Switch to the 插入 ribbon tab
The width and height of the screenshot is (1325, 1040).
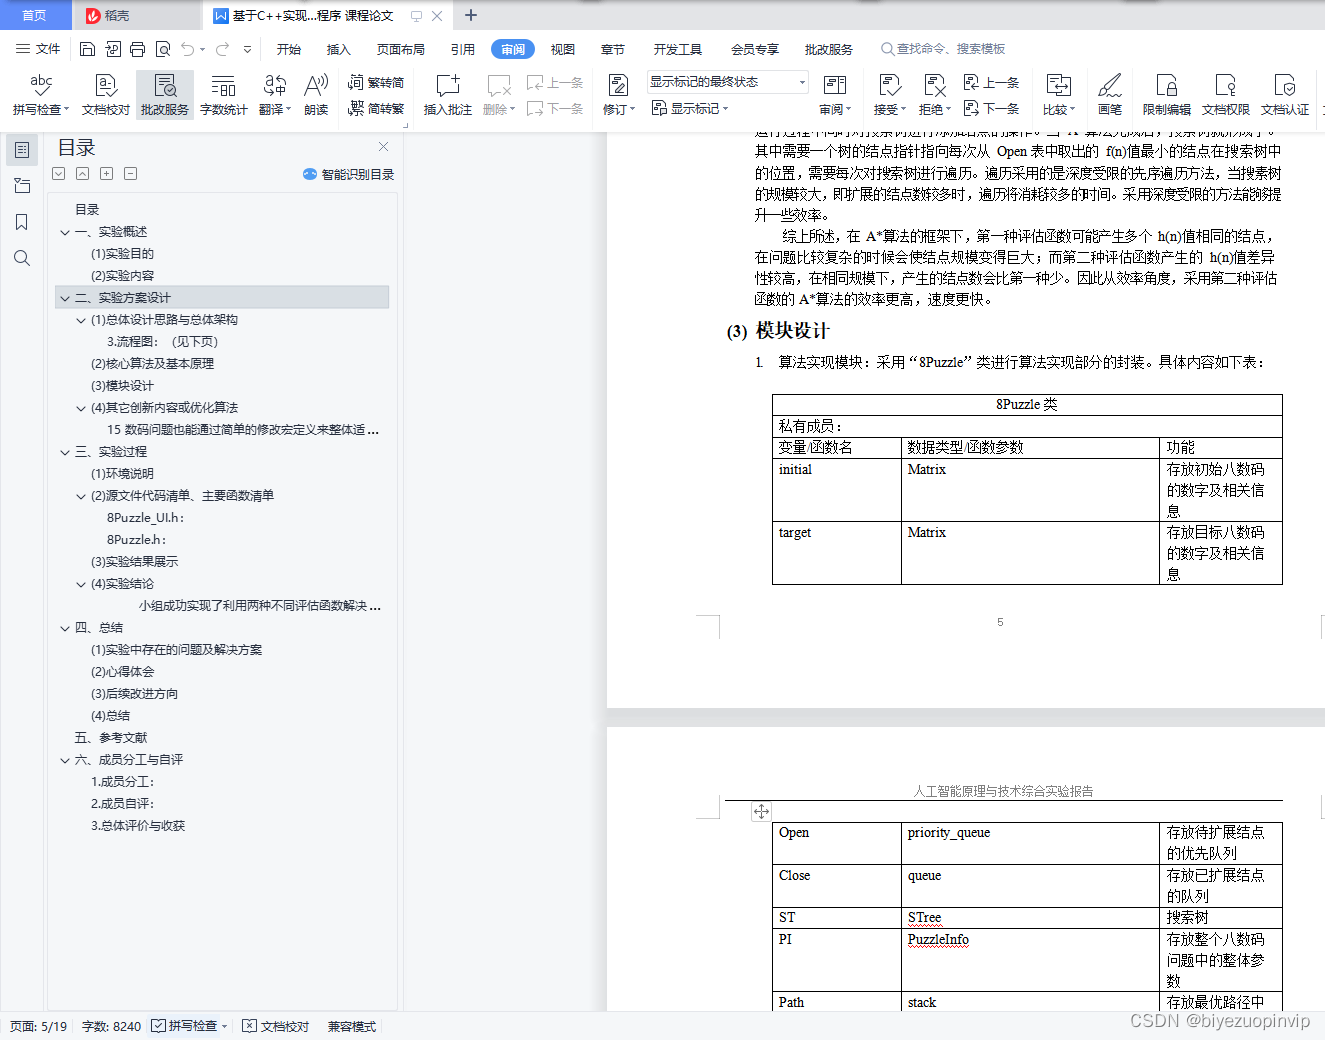(339, 49)
